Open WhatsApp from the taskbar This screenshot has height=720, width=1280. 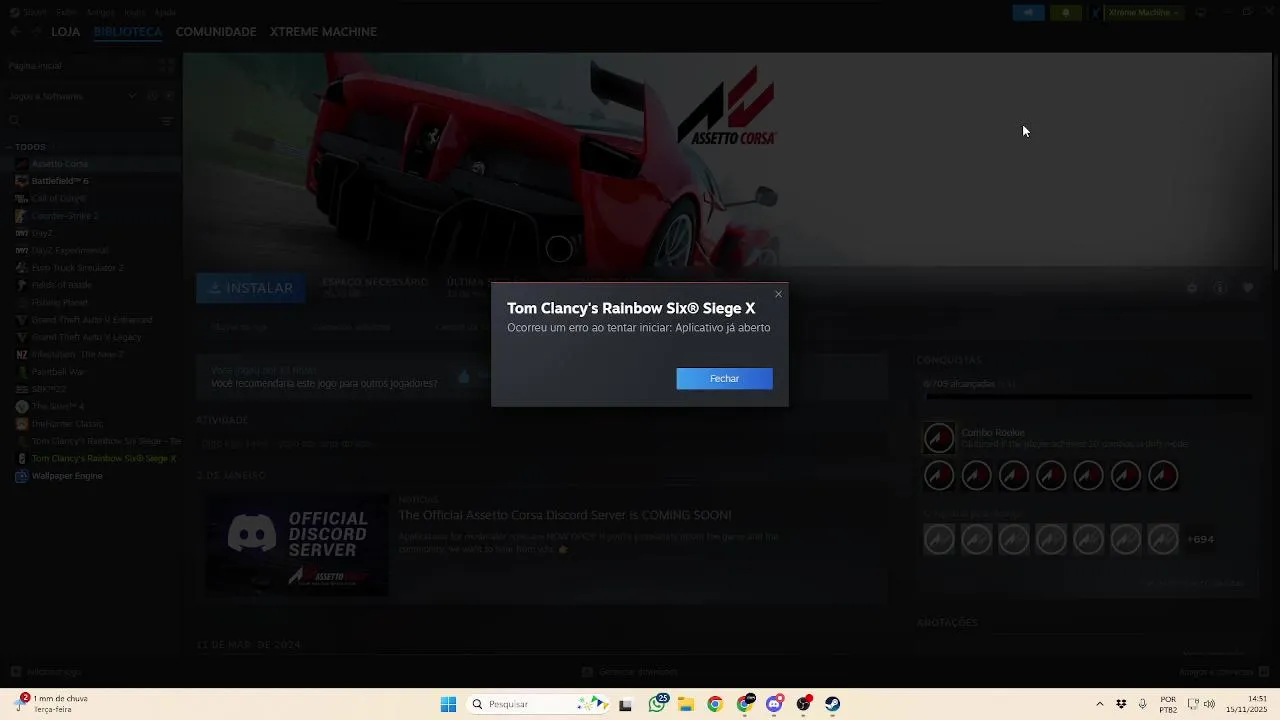pos(657,704)
